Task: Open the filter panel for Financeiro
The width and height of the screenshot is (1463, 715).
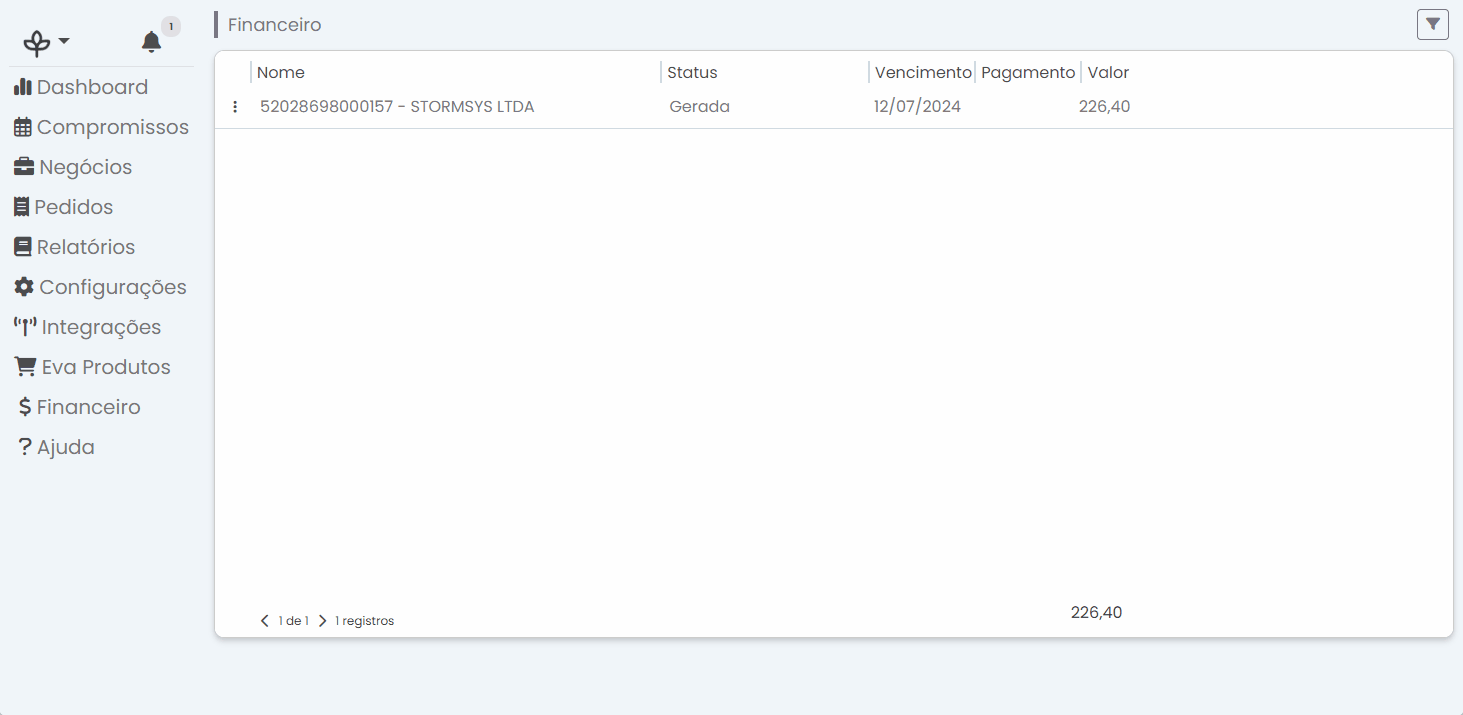Action: 1432,24
